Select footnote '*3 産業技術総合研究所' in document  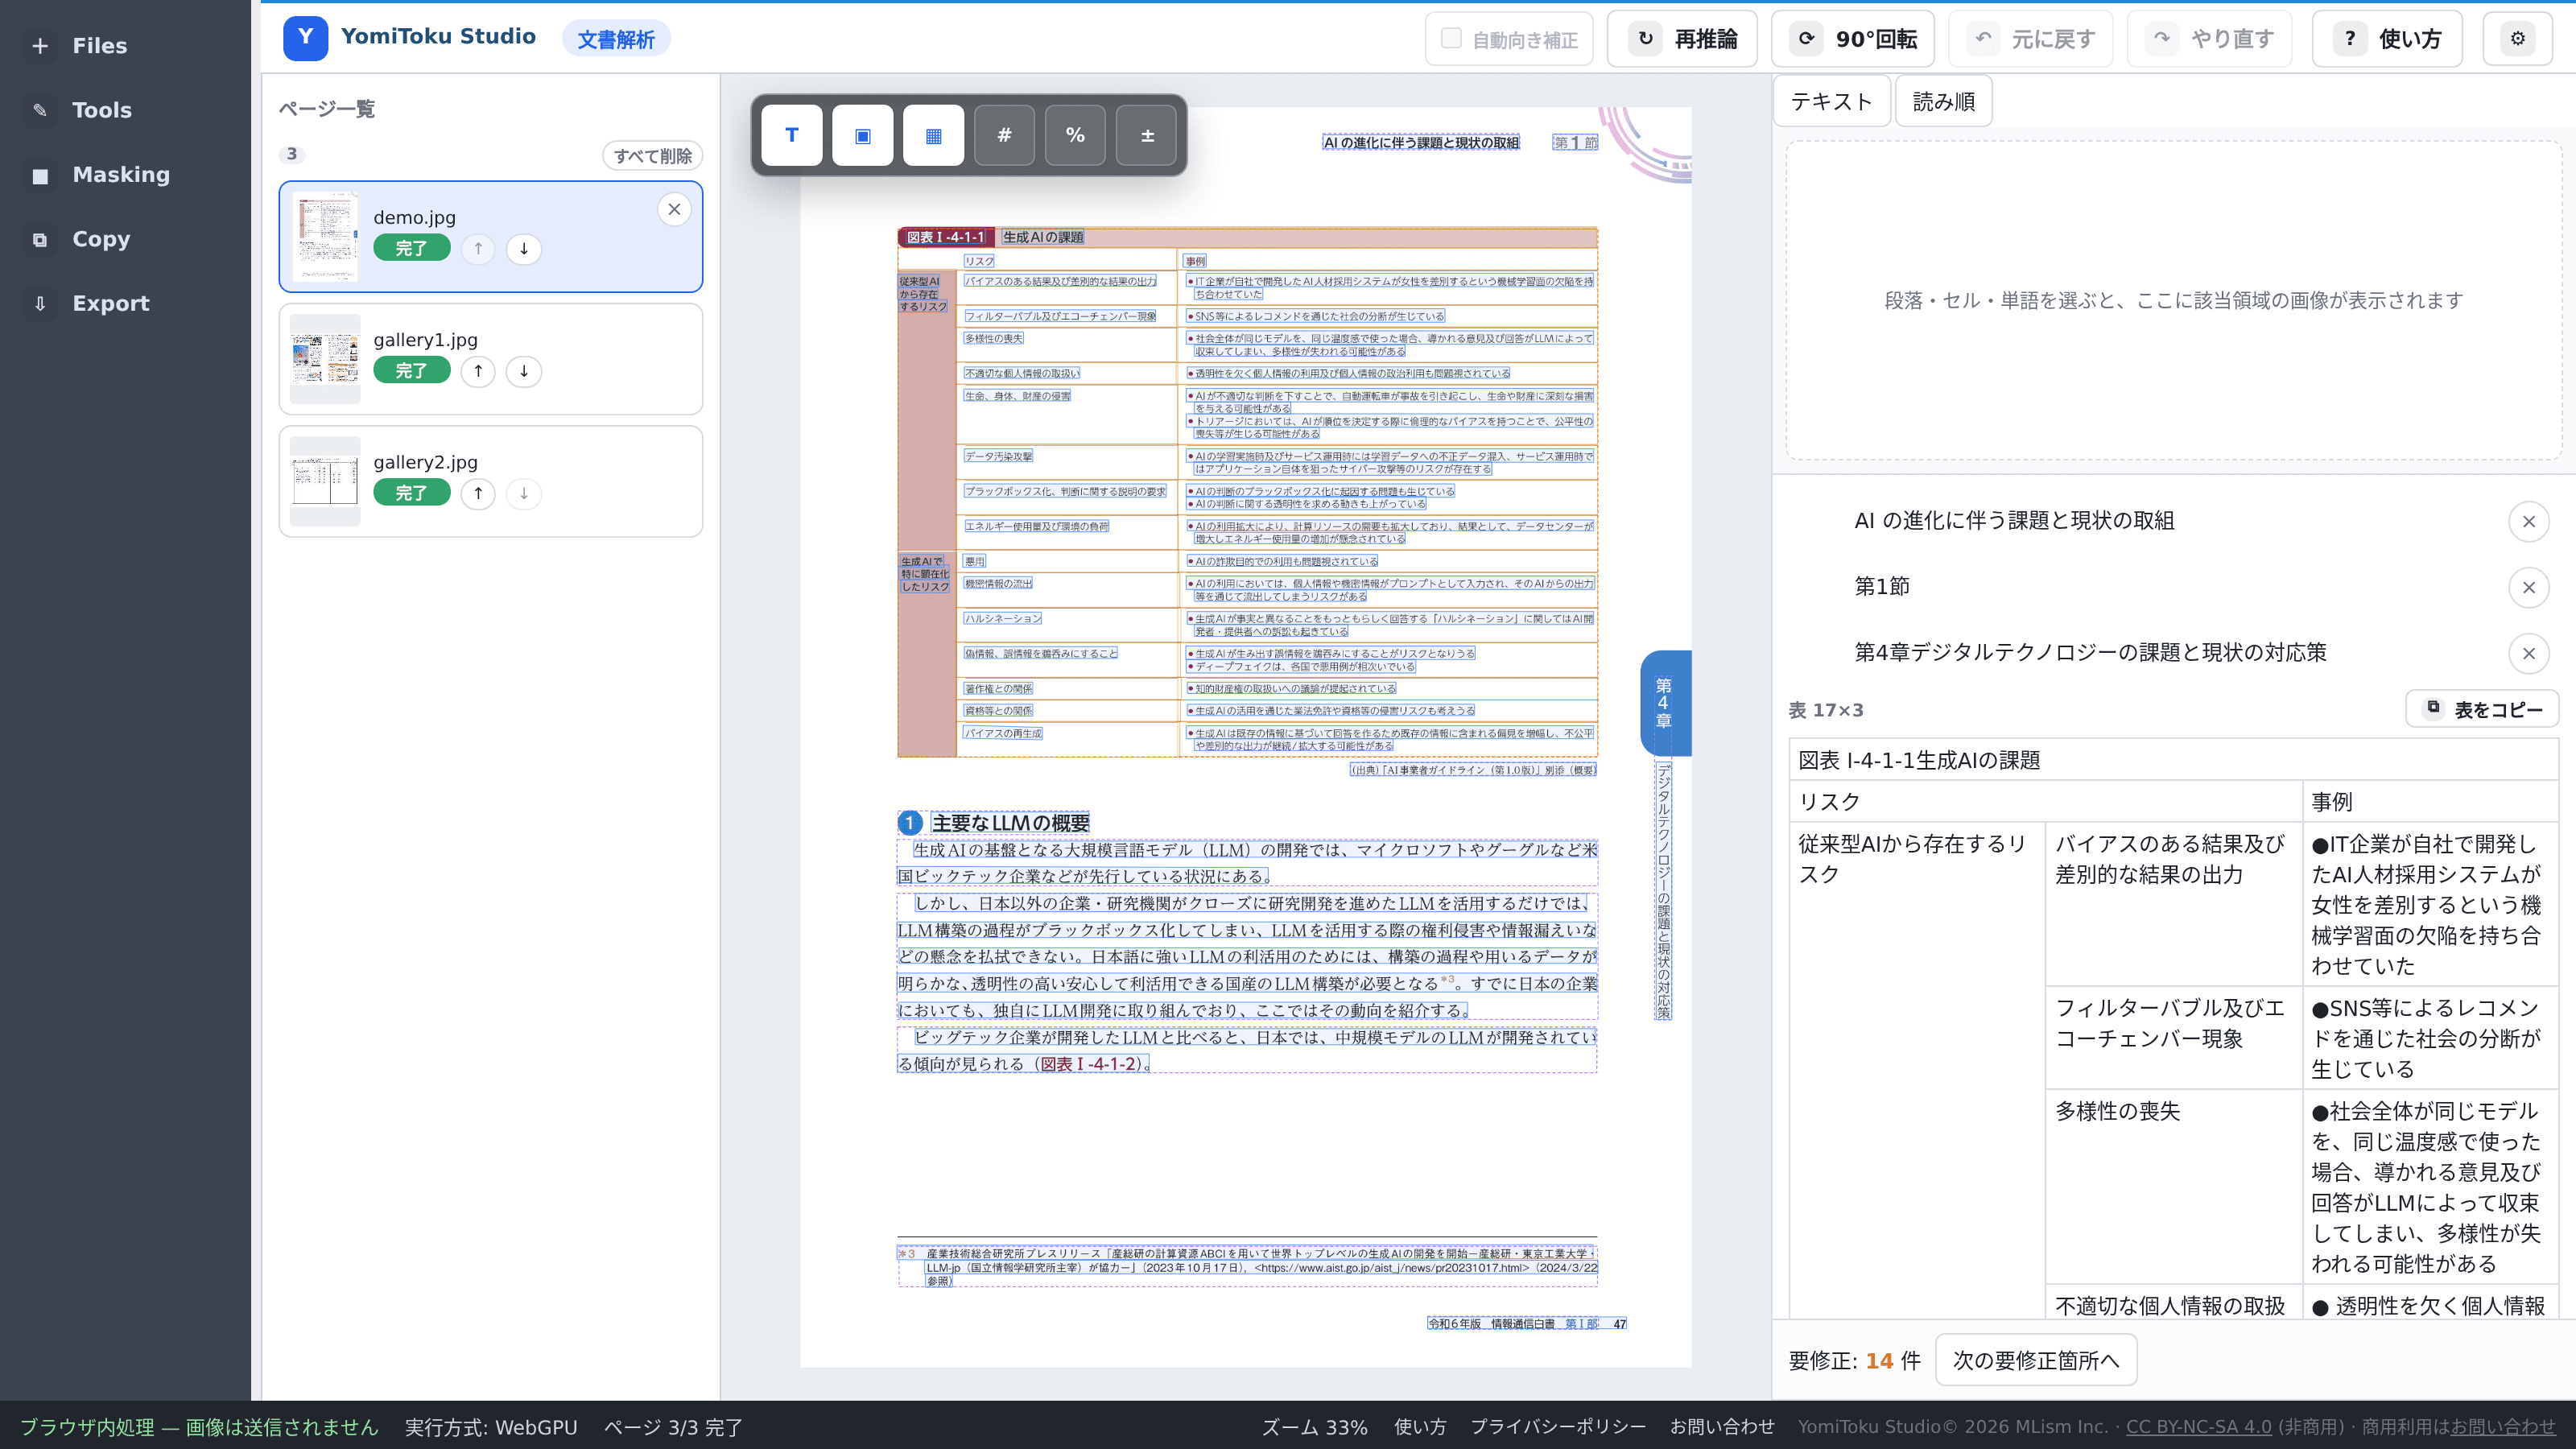1248,1266
